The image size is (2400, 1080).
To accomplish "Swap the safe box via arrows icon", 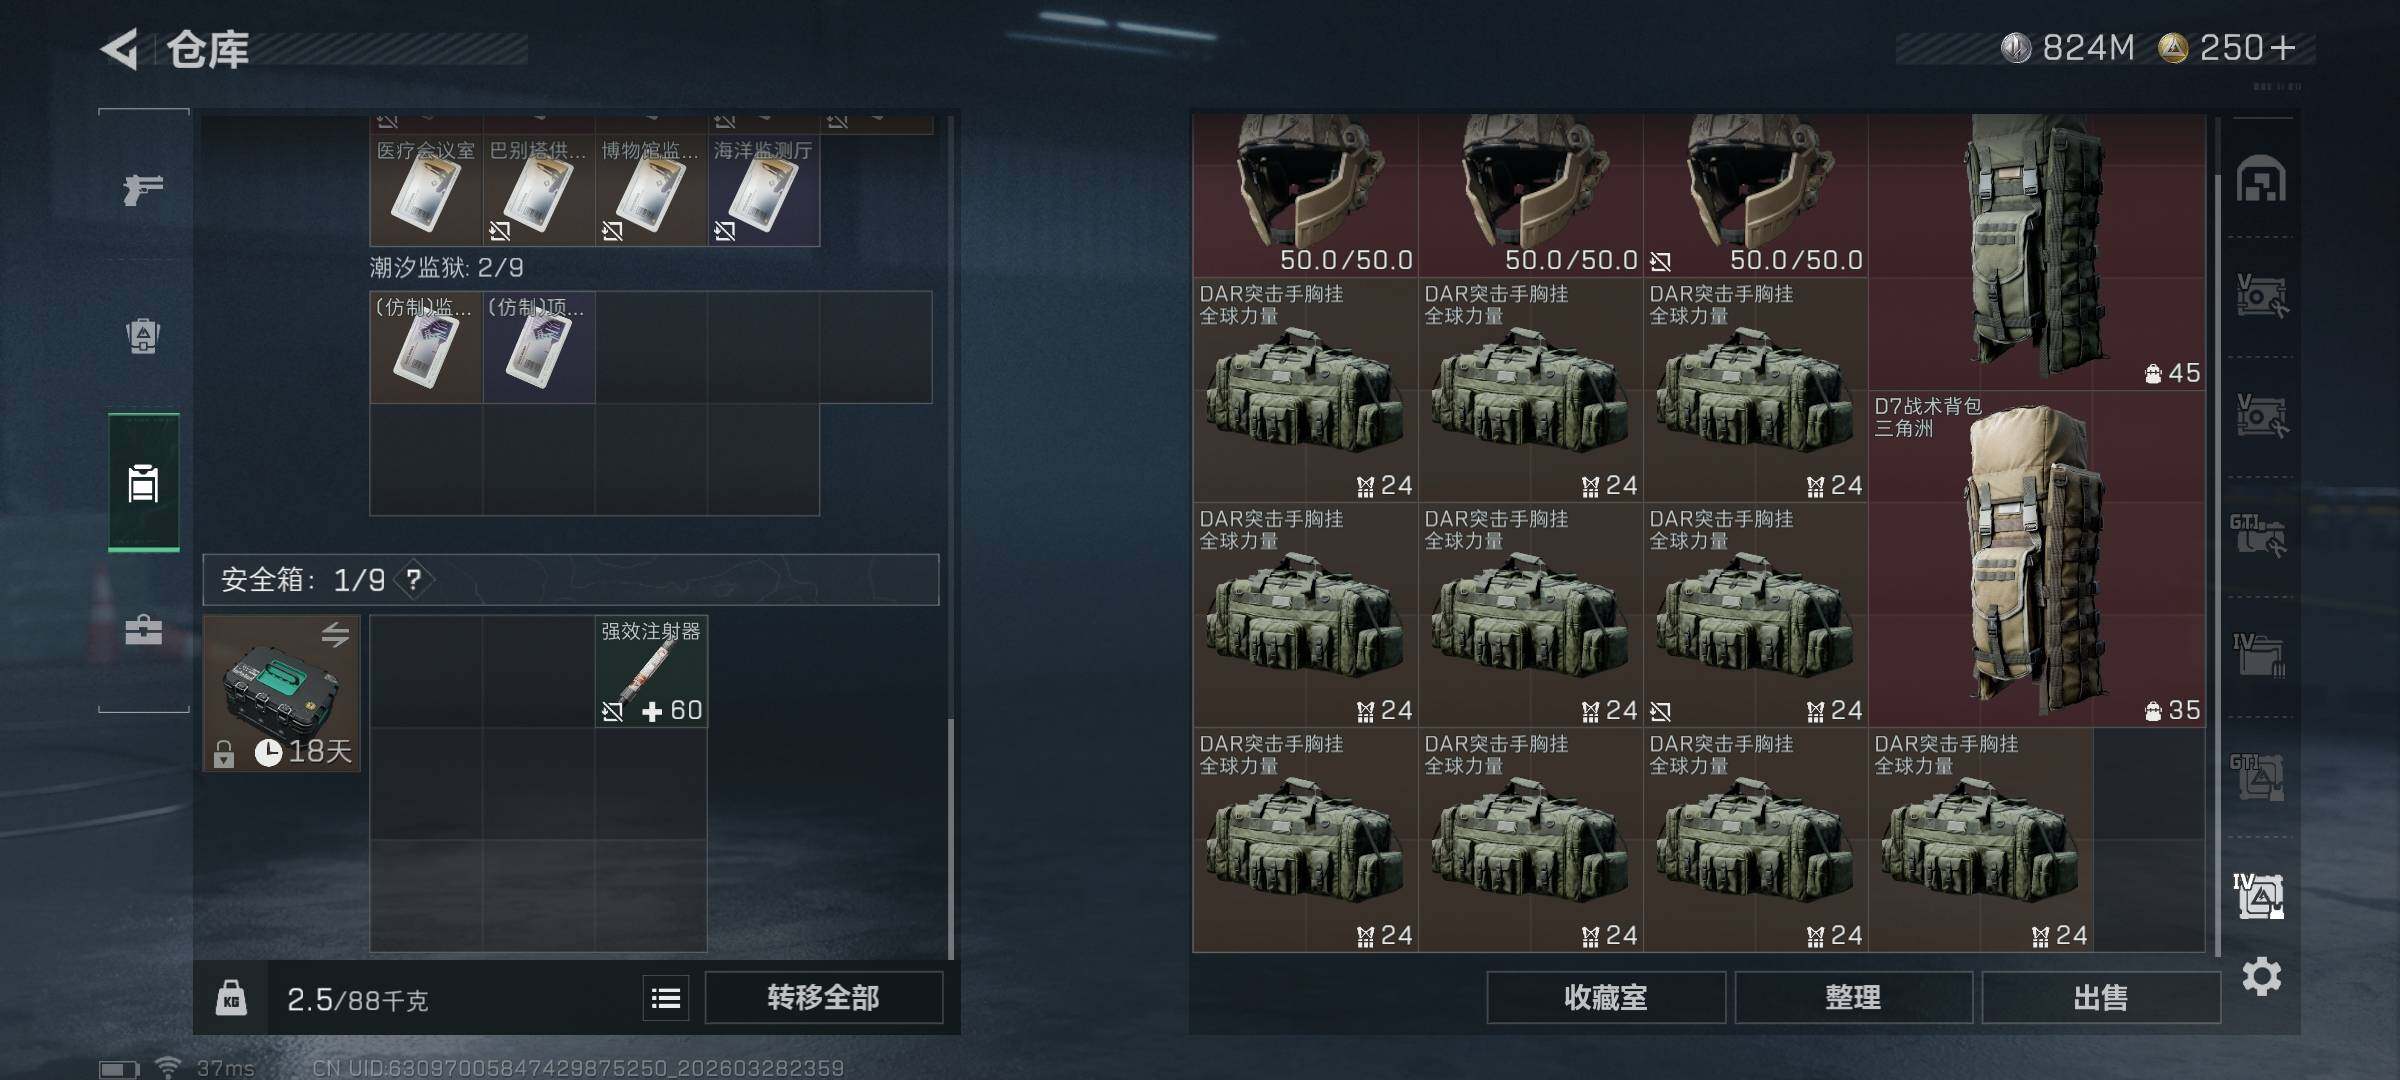I will click(335, 634).
